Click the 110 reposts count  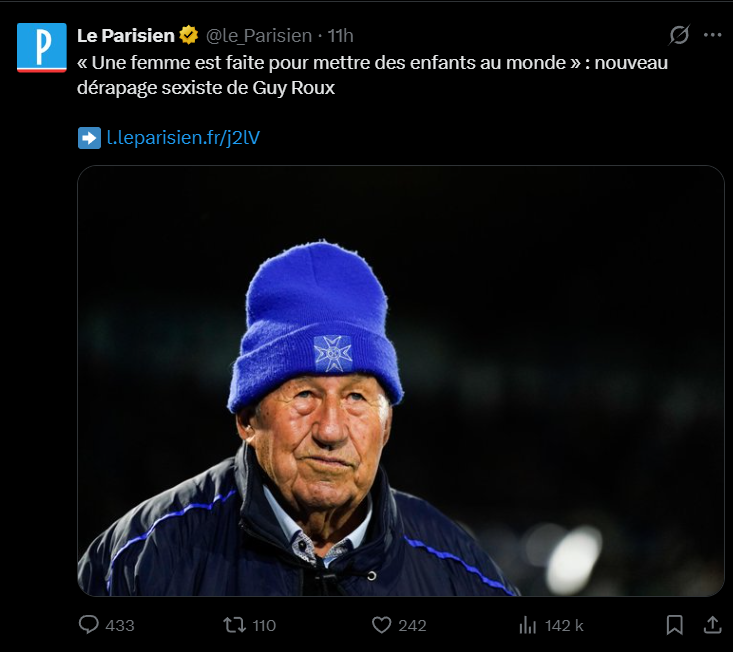coord(264,625)
